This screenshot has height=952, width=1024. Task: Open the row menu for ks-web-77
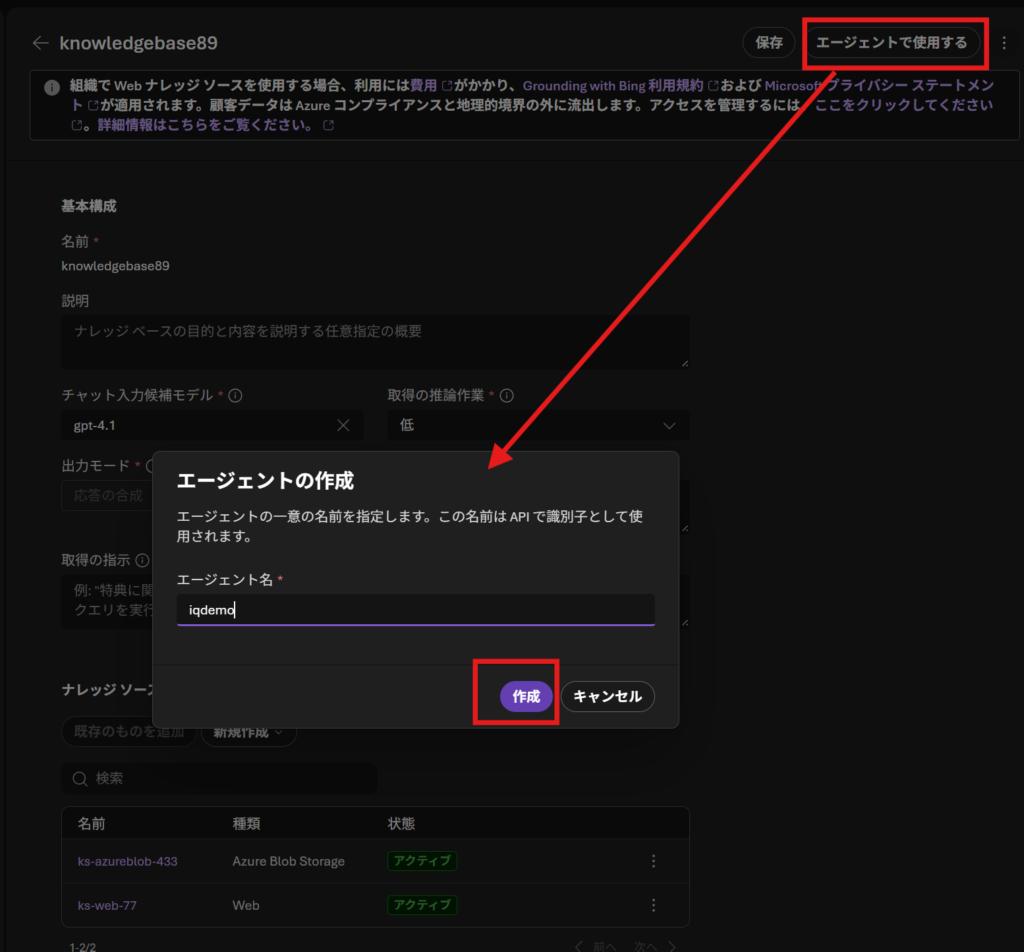(x=653, y=905)
